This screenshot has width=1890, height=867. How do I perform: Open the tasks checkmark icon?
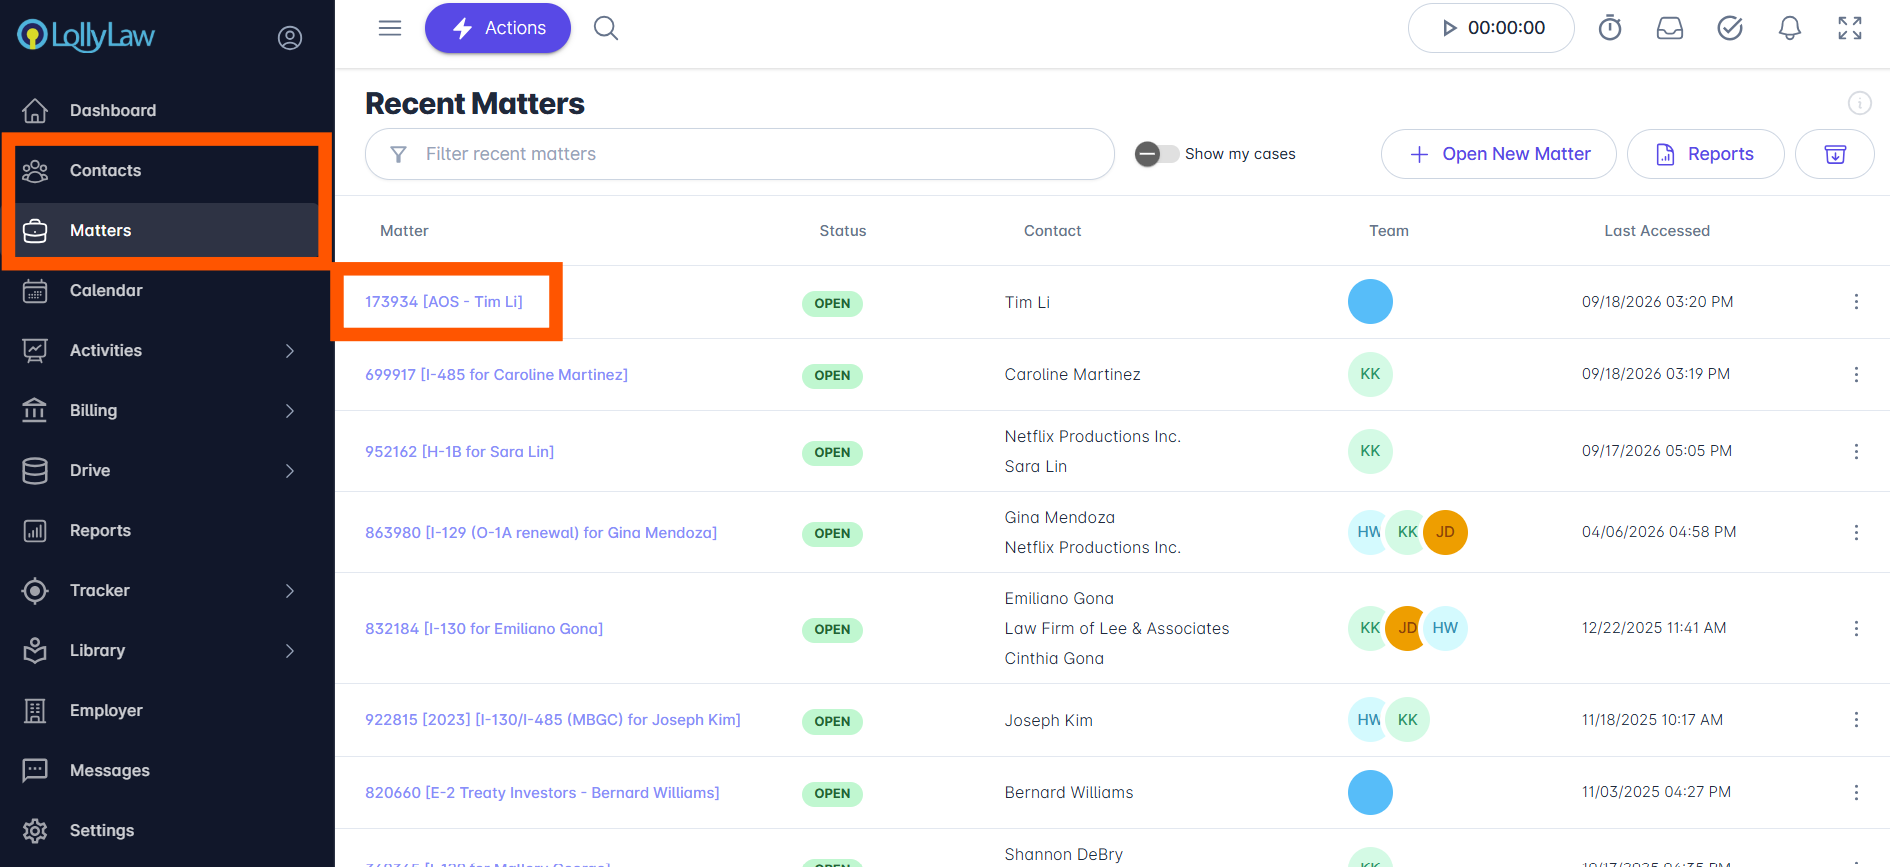[x=1730, y=28]
